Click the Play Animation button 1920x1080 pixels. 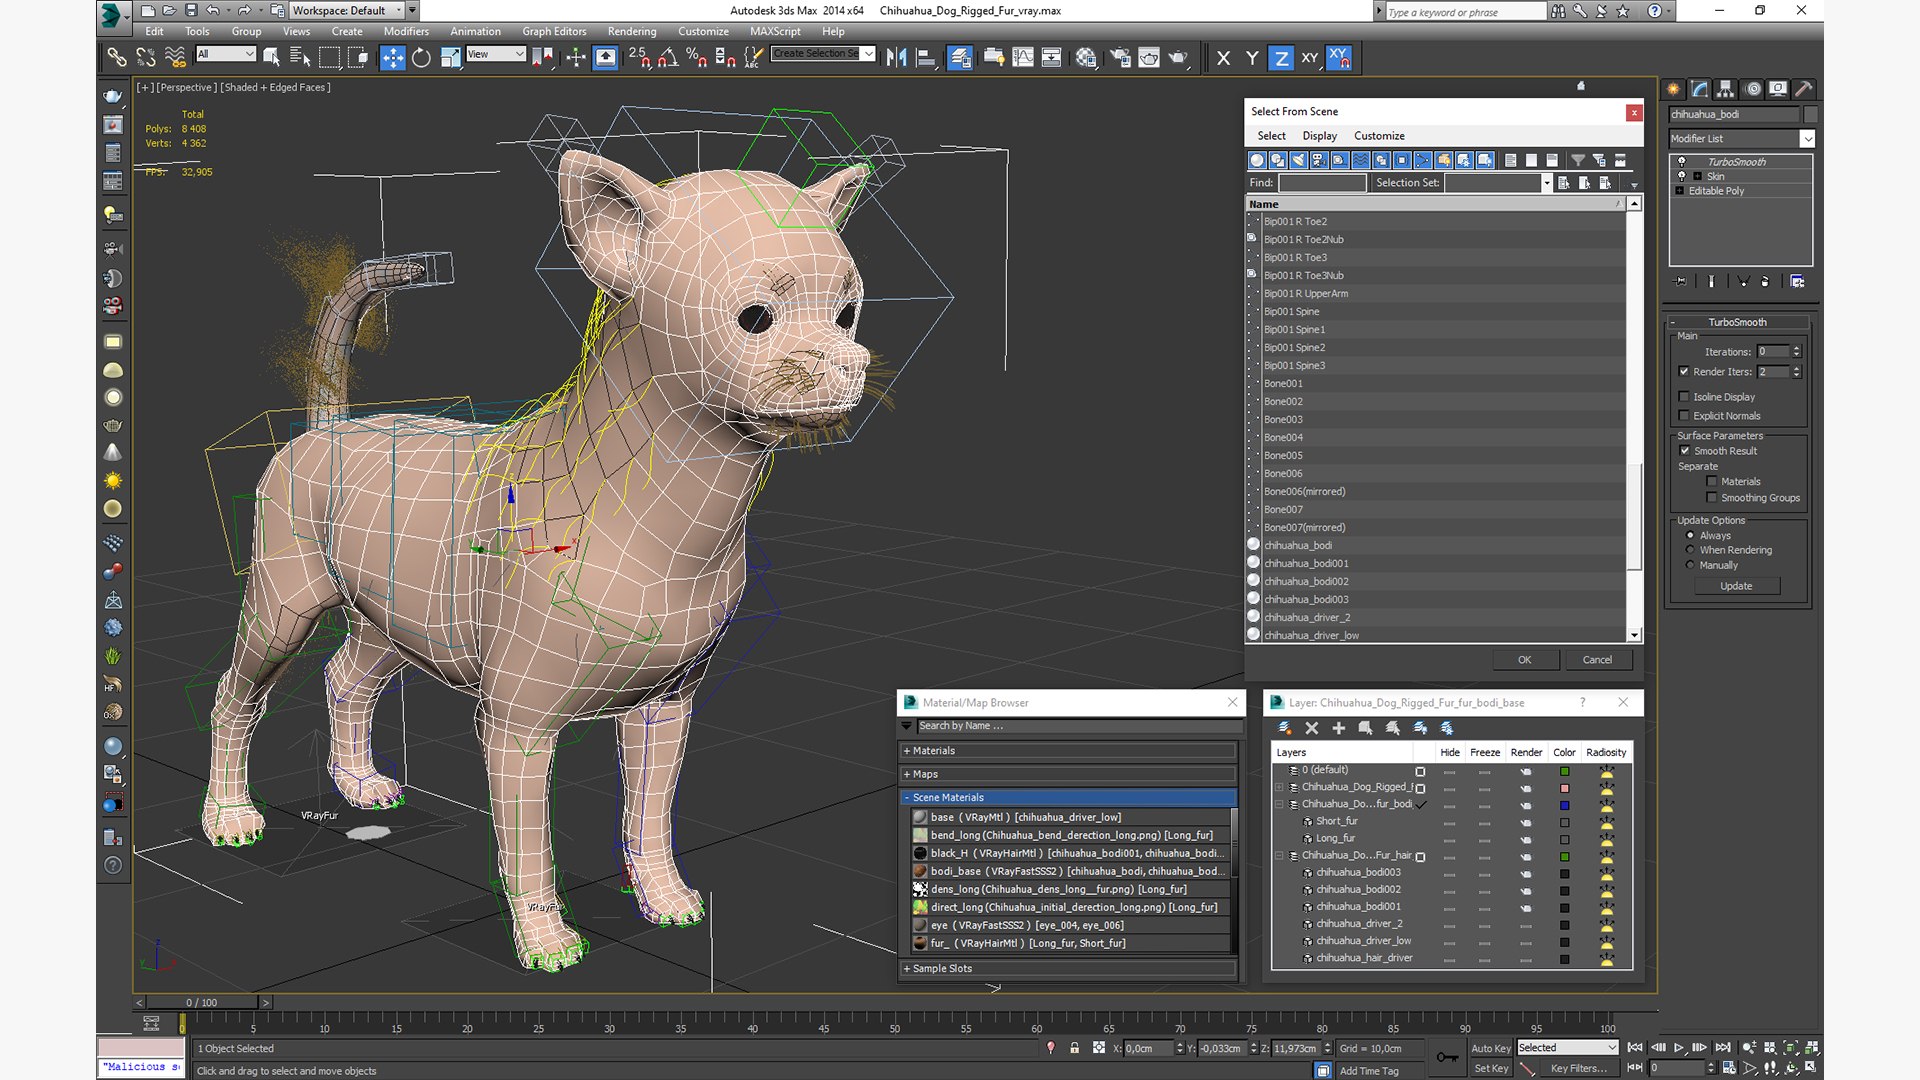point(1679,1048)
